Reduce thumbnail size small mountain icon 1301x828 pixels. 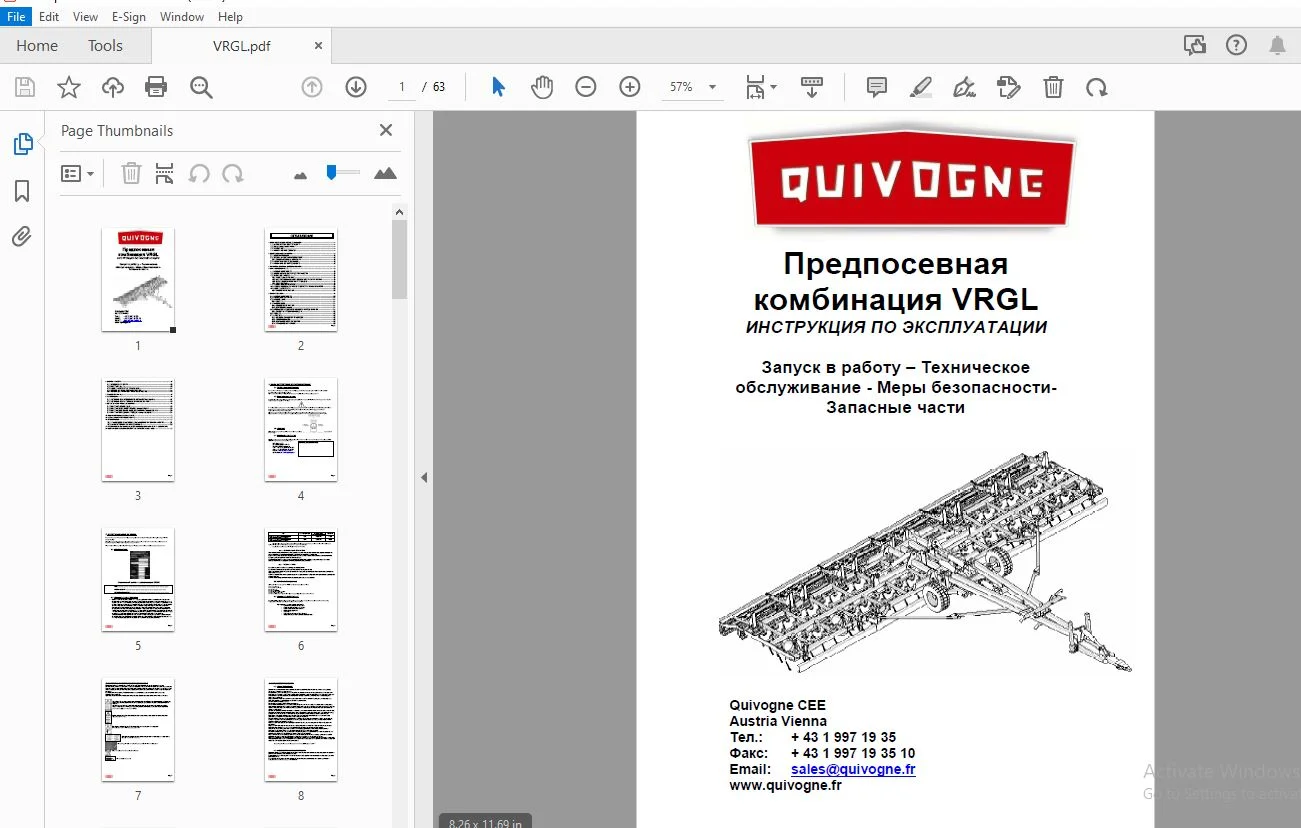pyautogui.click(x=300, y=175)
